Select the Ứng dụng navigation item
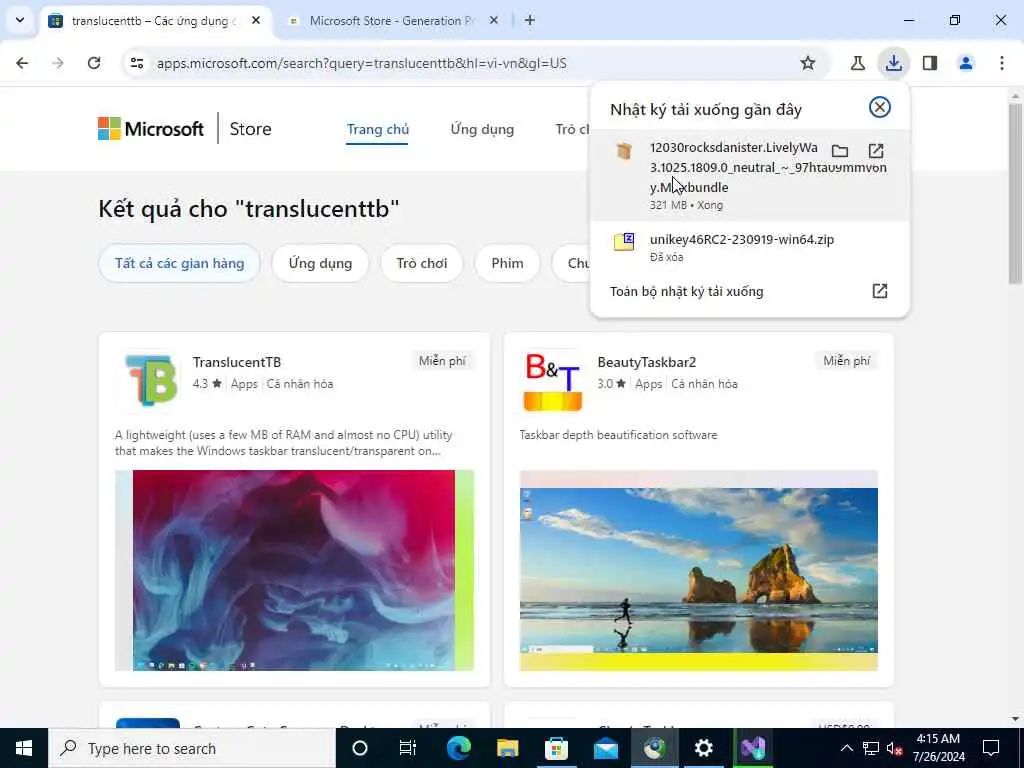1024x768 pixels. (482, 129)
